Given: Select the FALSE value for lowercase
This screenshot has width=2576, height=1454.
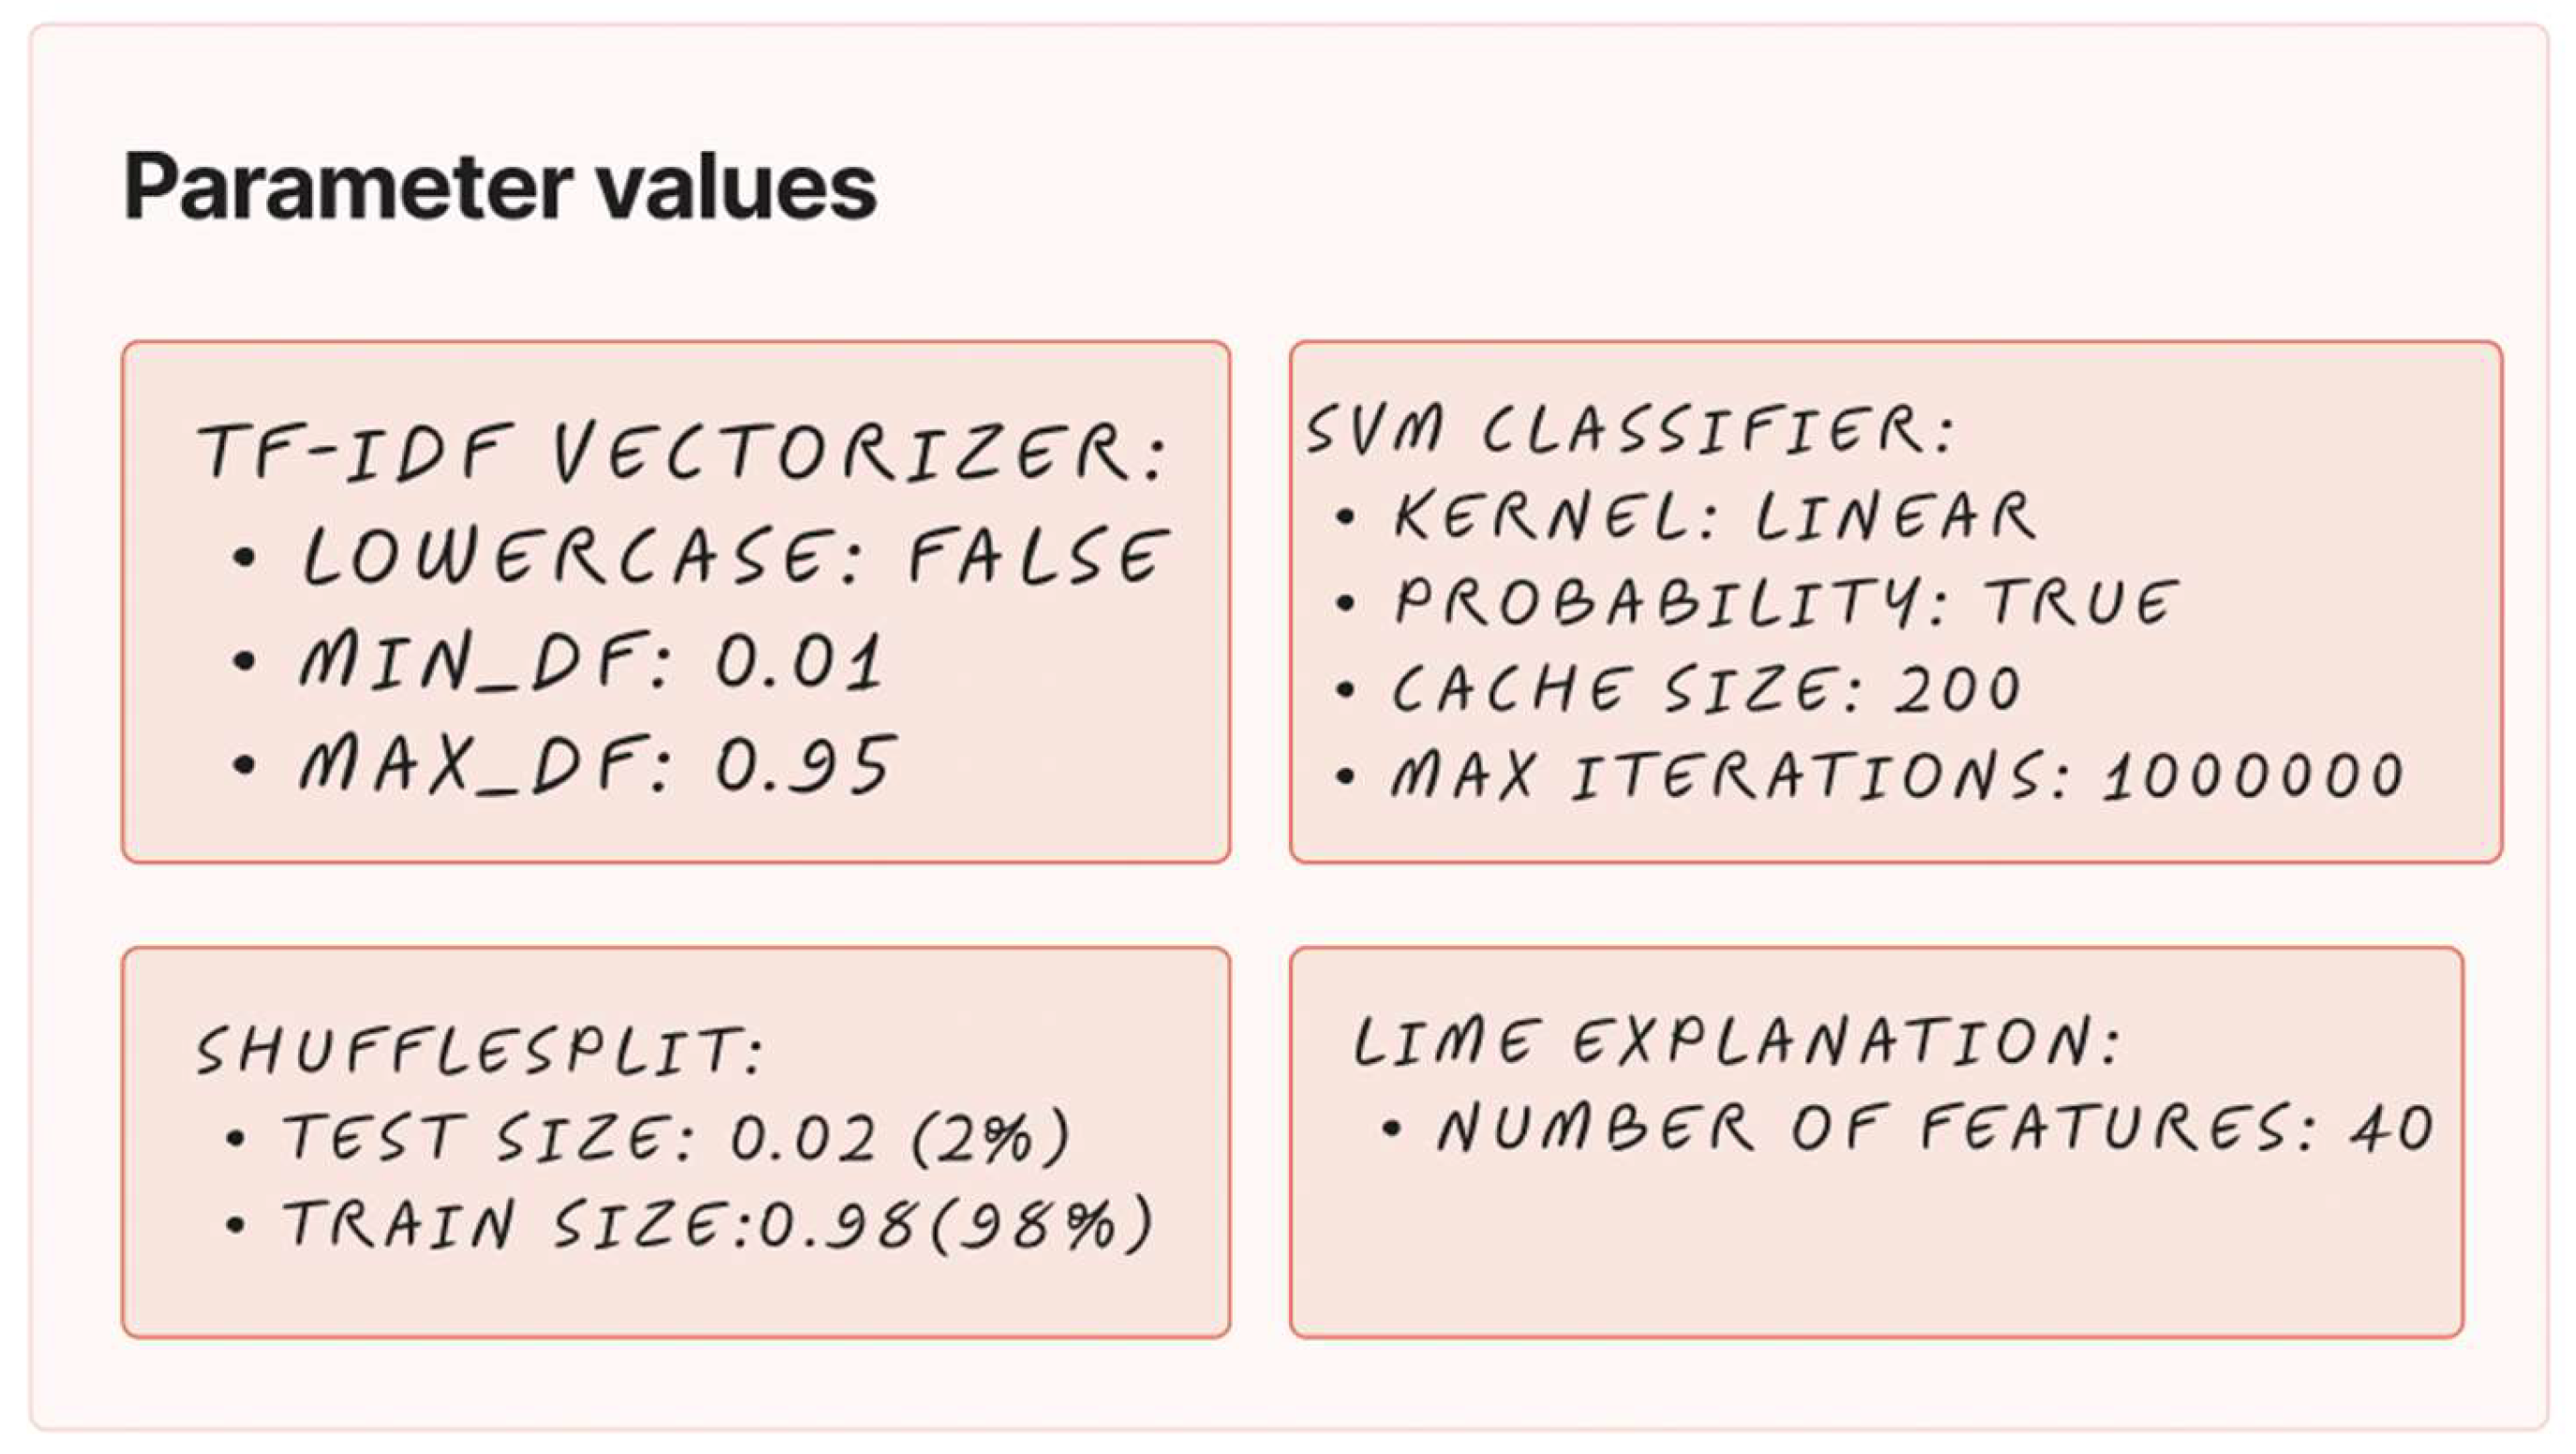Looking at the screenshot, I should pos(1037,556).
